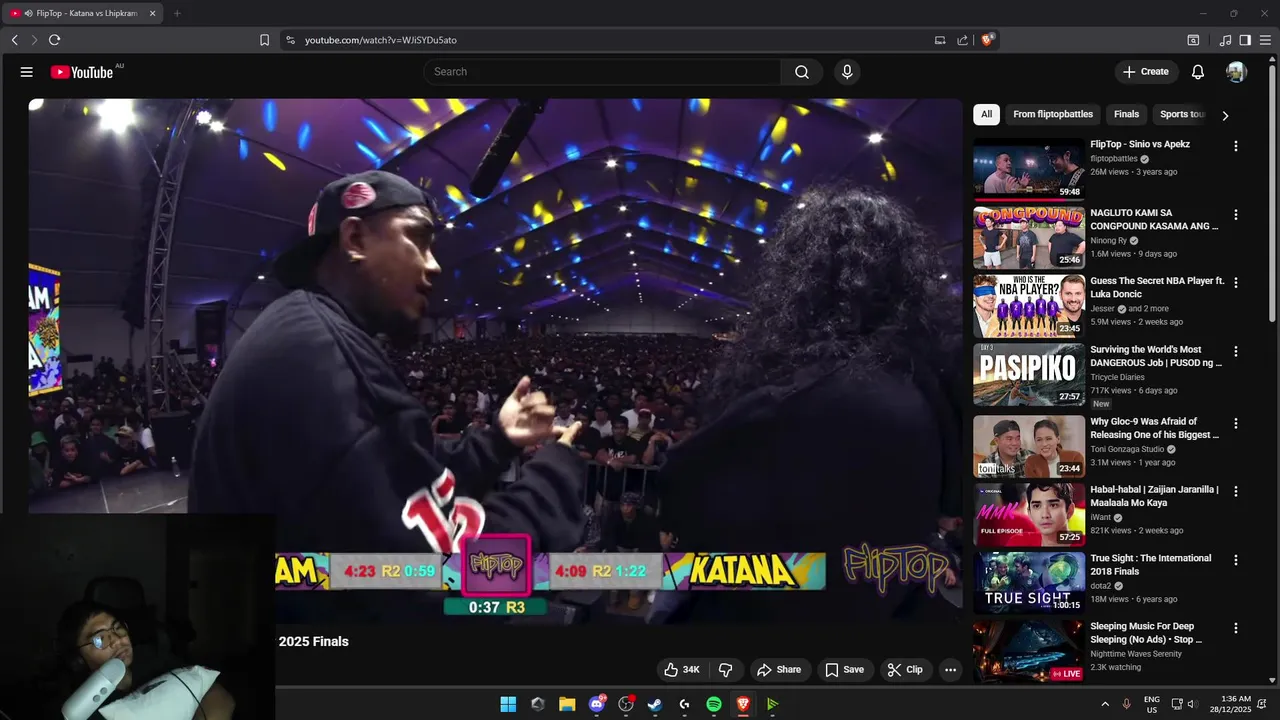Image resolution: width=1280 pixels, height=720 pixels.
Task: Open options for Sleeping Music For Deep Sleeping
Action: point(1235,629)
